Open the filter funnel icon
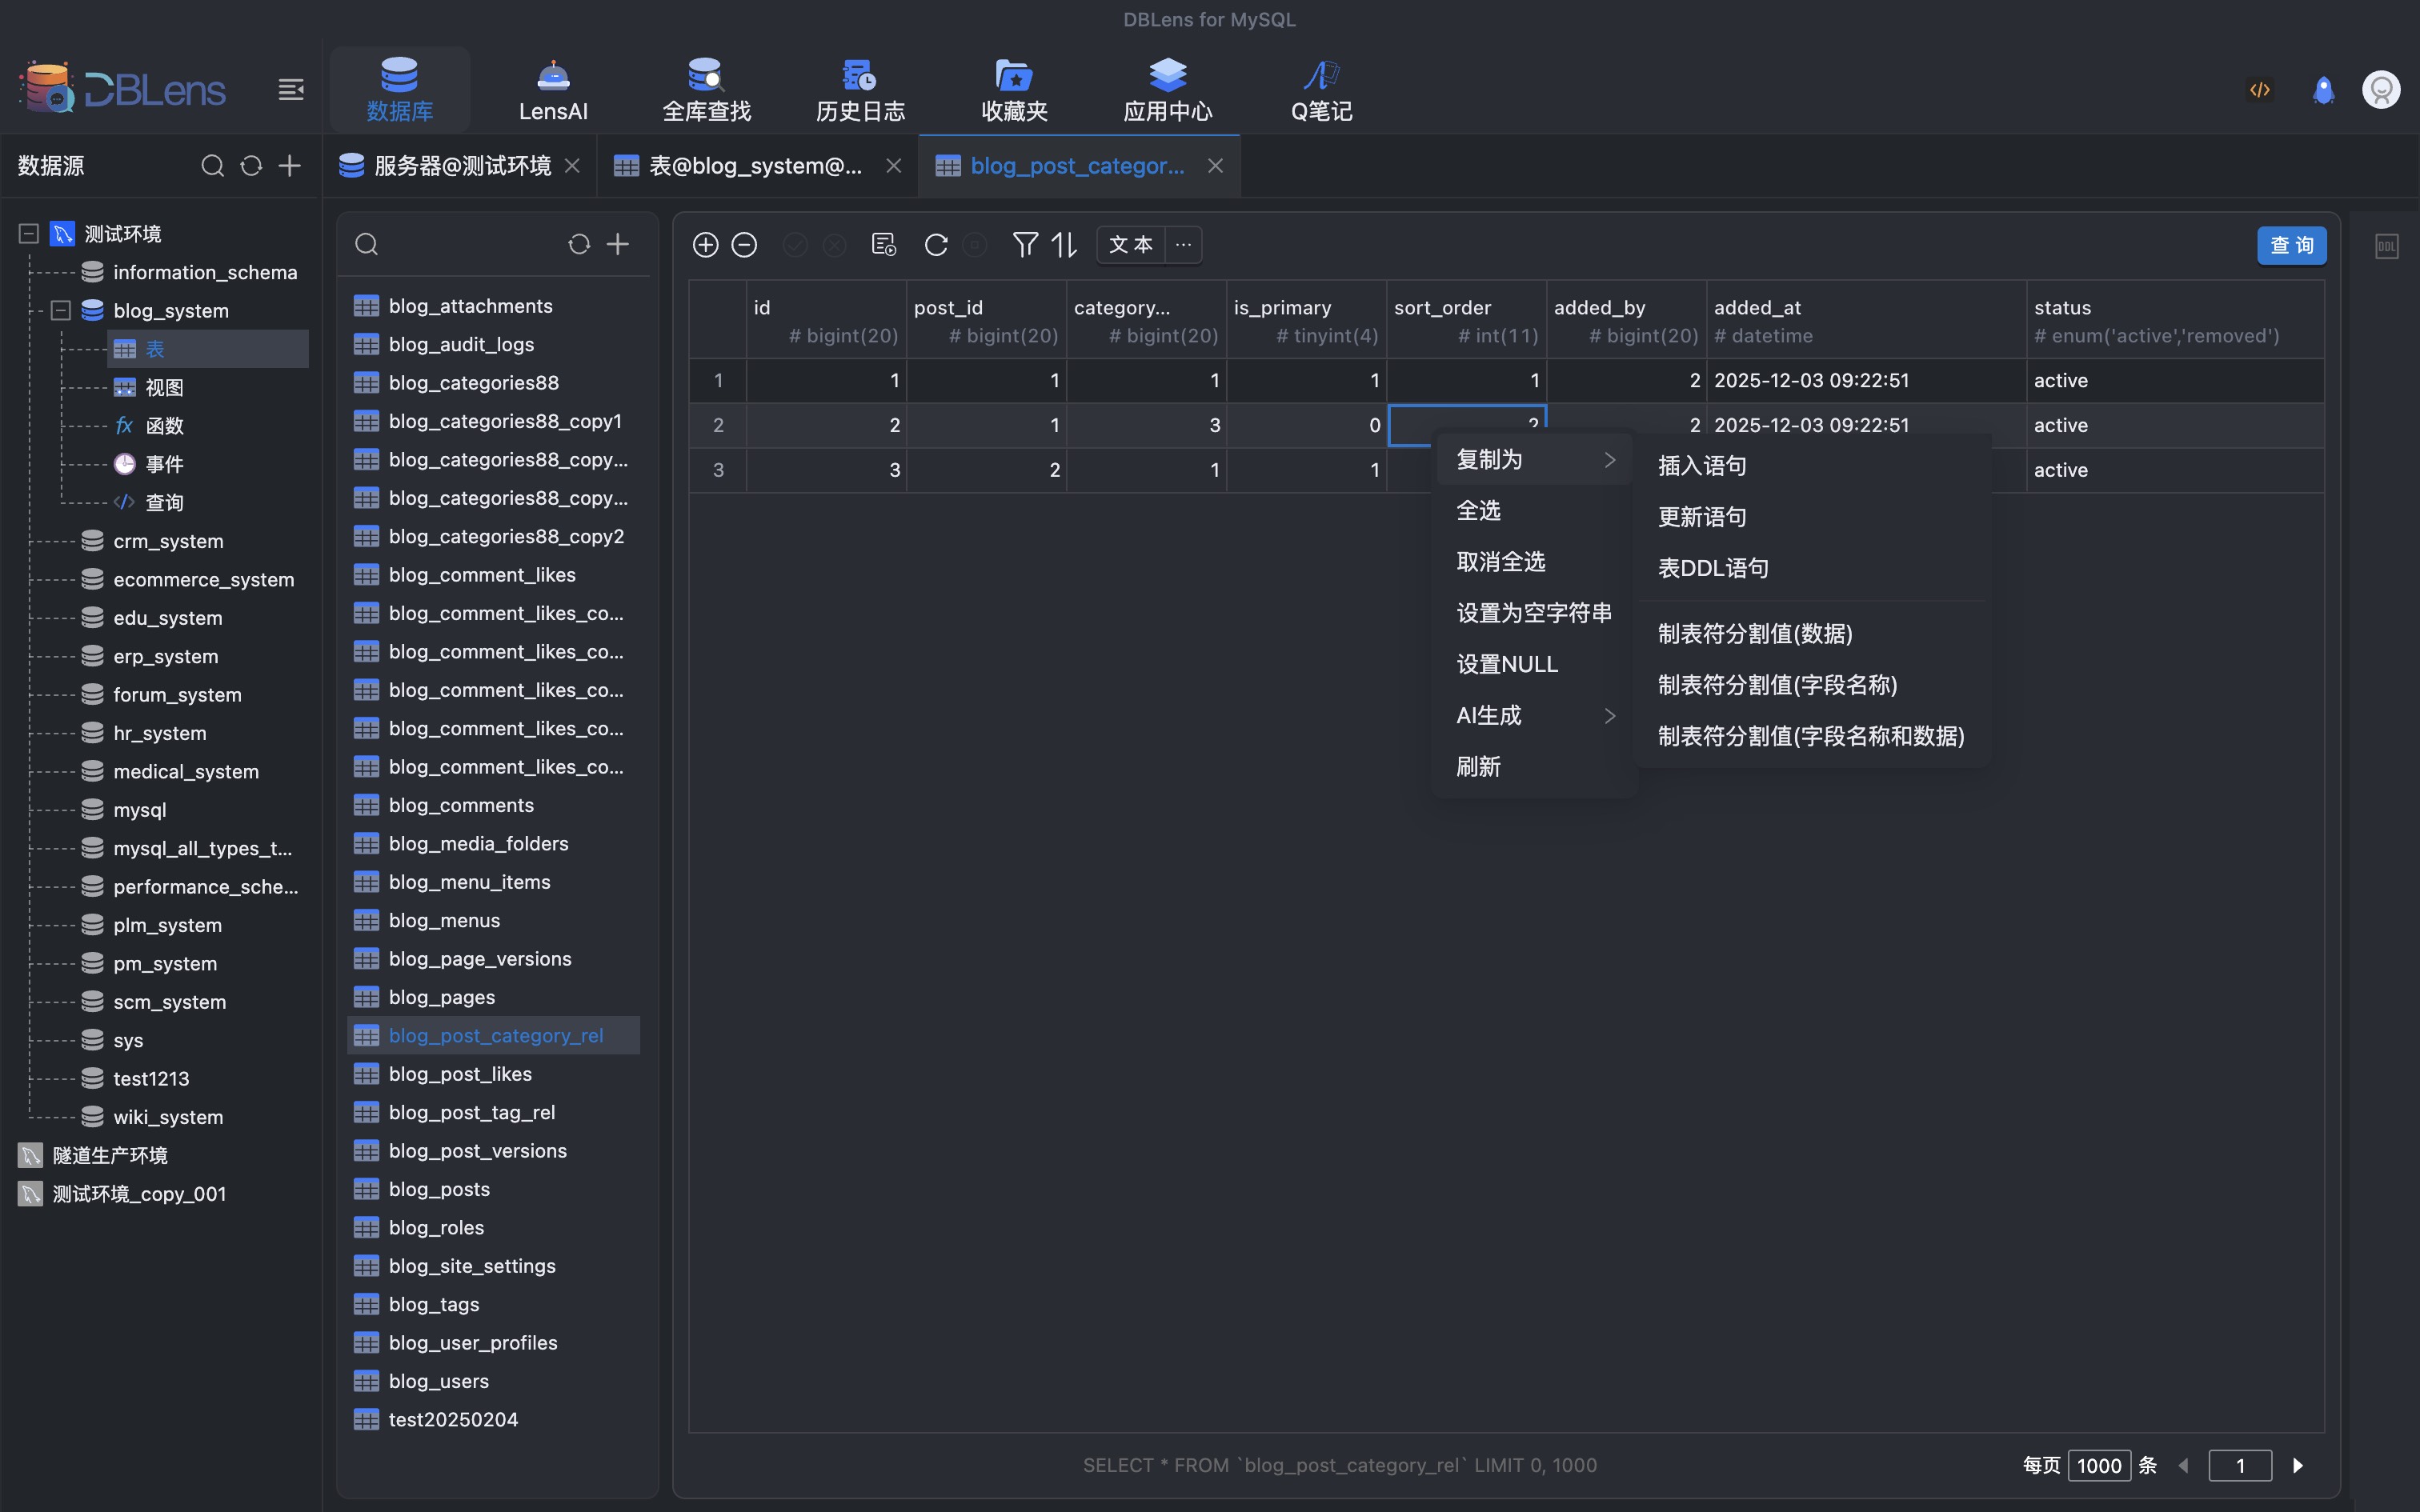This screenshot has width=2420, height=1512. click(x=1025, y=245)
